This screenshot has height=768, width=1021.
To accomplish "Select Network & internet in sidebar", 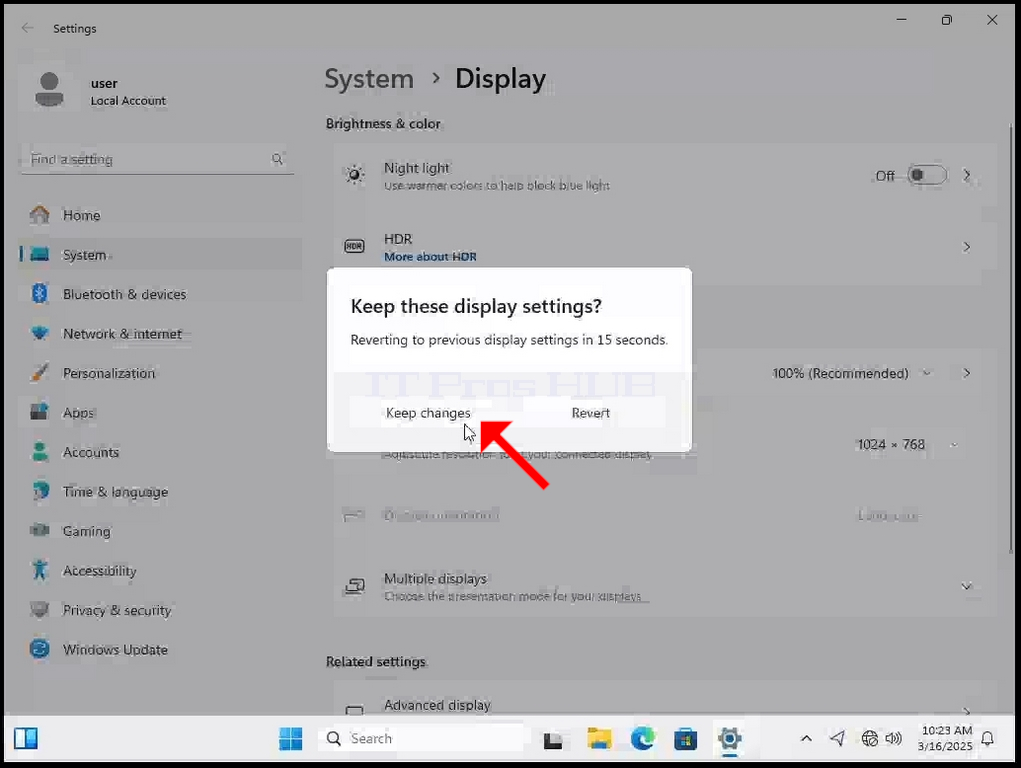I will coord(160,334).
